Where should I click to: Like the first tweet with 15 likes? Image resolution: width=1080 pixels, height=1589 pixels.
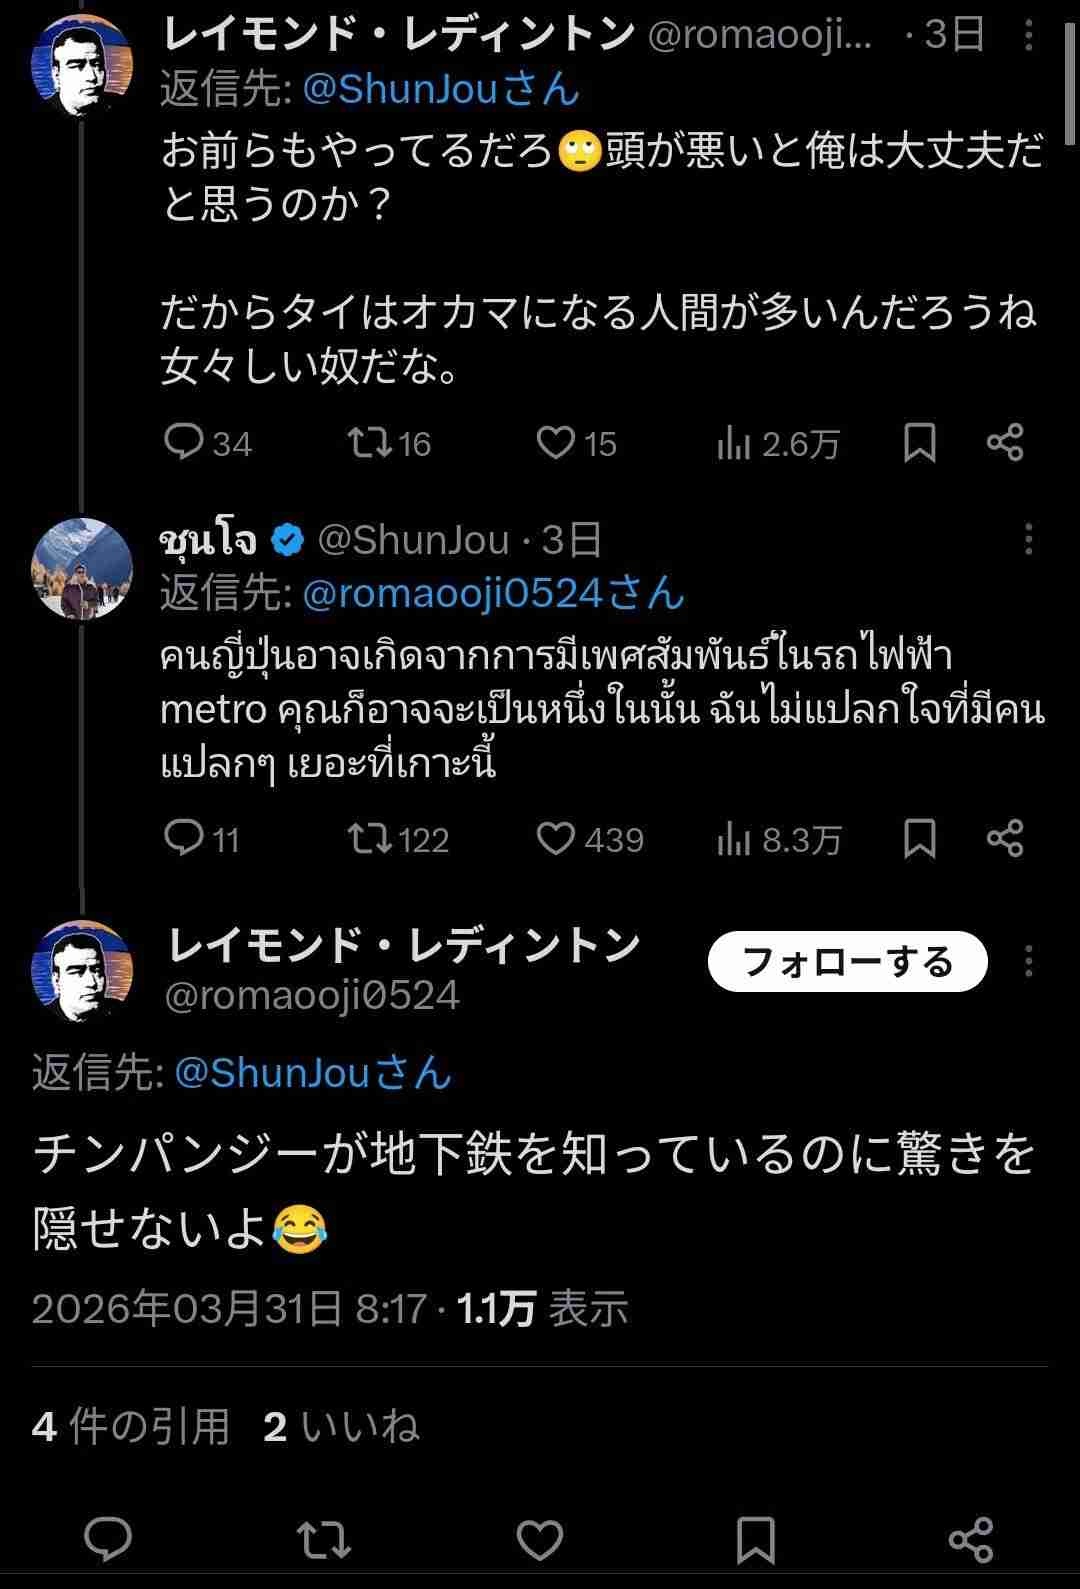click(x=556, y=442)
